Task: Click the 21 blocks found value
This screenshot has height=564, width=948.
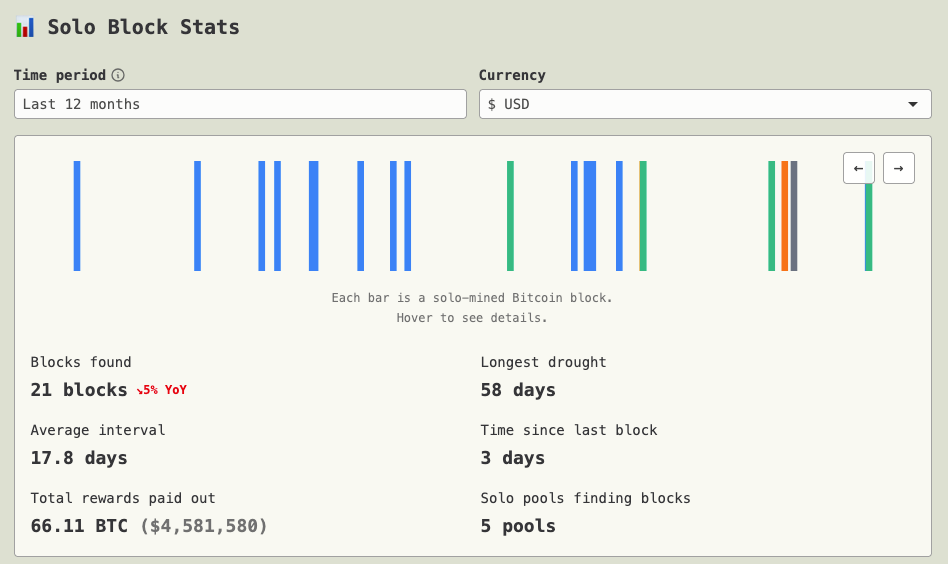Action: pyautogui.click(x=79, y=390)
